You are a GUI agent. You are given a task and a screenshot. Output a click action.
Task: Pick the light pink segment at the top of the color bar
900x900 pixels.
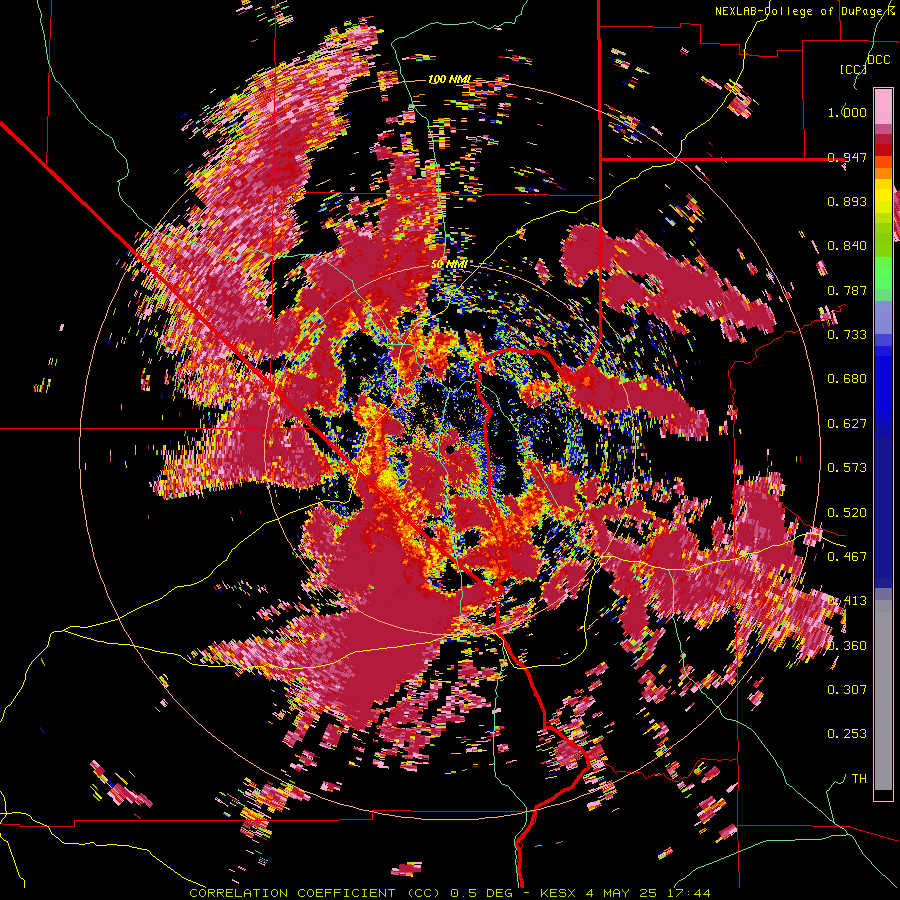tap(883, 106)
